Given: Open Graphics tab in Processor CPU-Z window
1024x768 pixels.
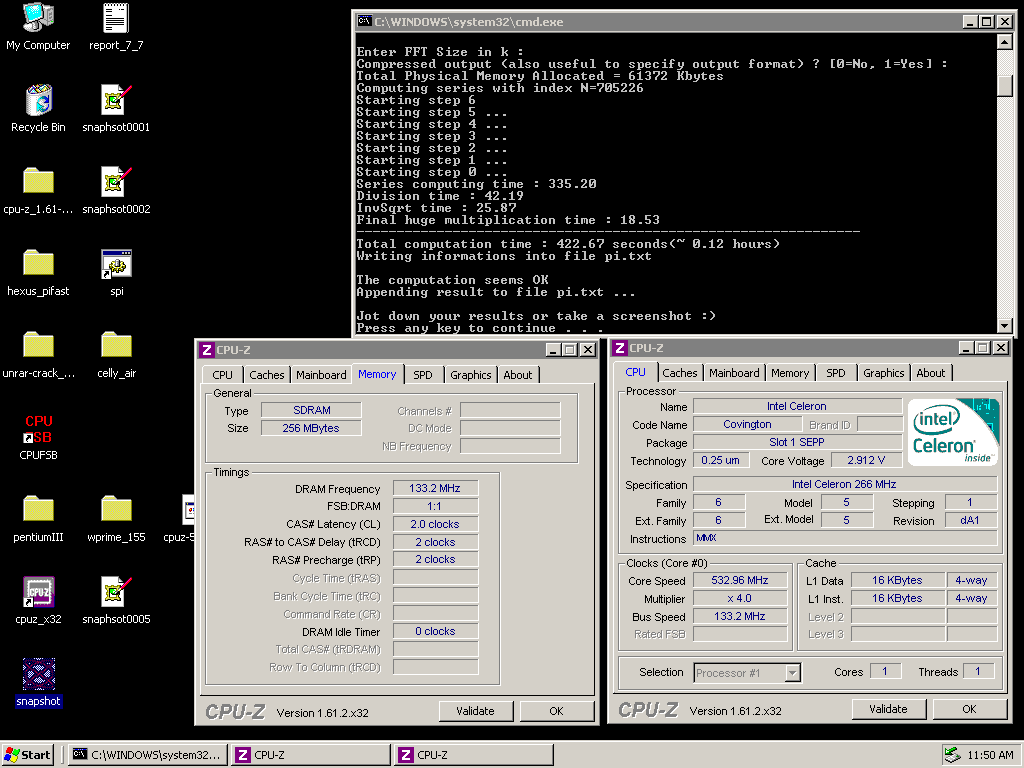Looking at the screenshot, I should (x=883, y=373).
